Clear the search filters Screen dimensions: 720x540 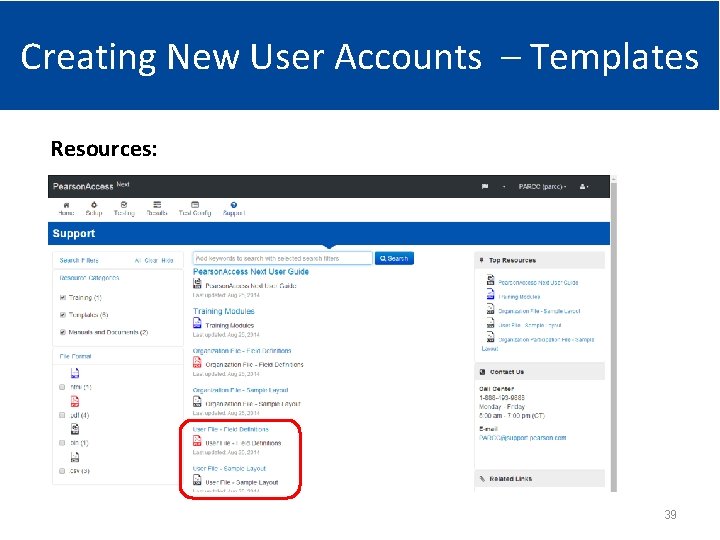pos(151,260)
